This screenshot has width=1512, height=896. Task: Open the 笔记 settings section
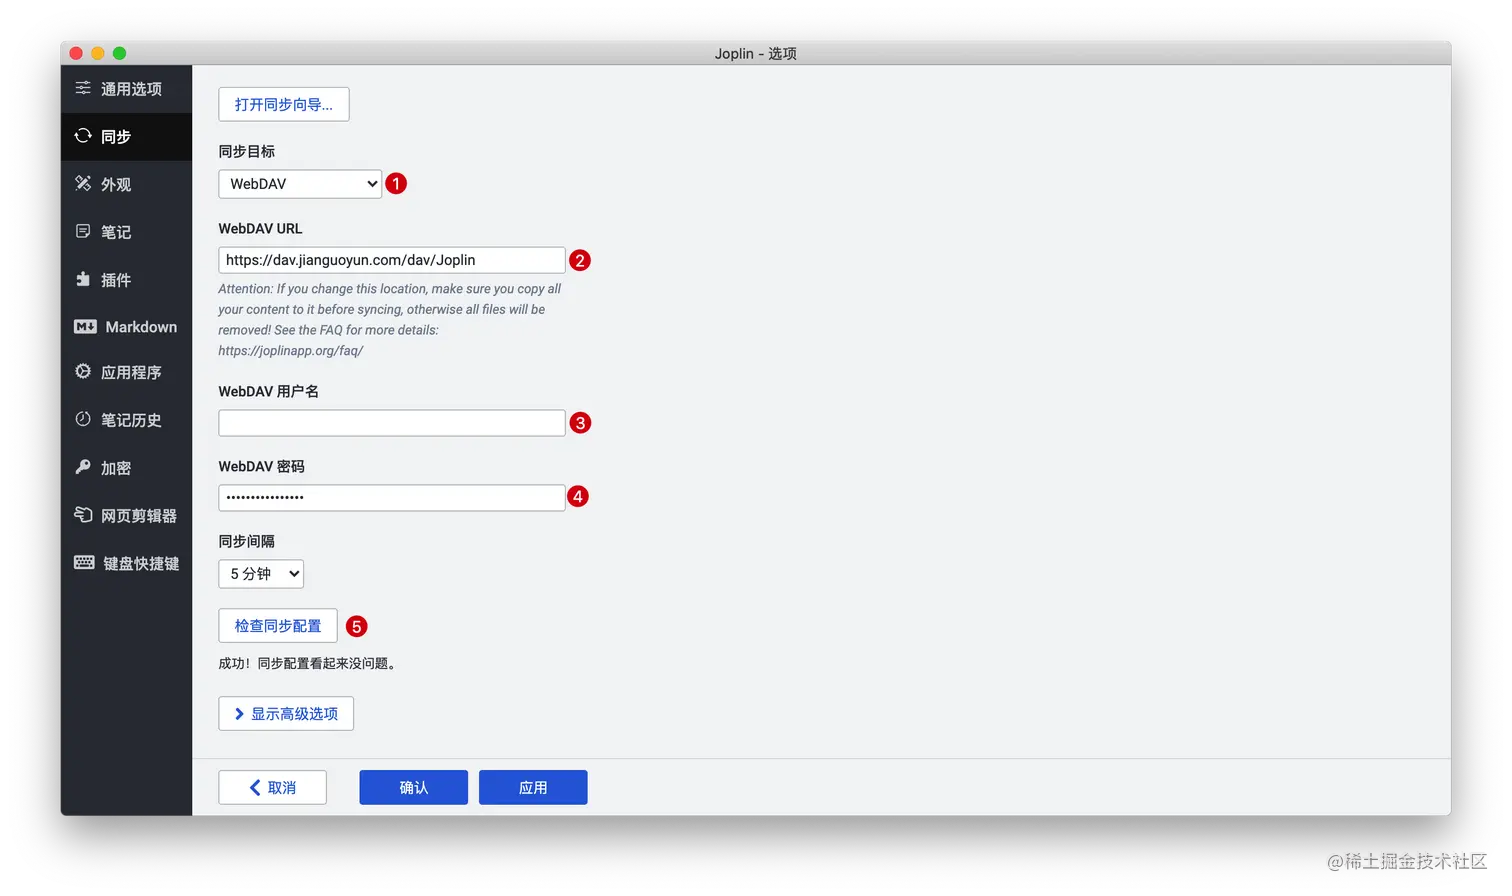click(126, 232)
